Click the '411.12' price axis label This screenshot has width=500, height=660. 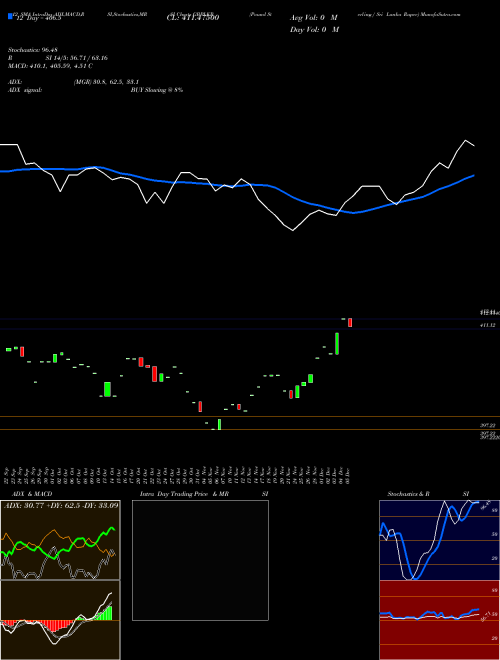[x=488, y=325]
